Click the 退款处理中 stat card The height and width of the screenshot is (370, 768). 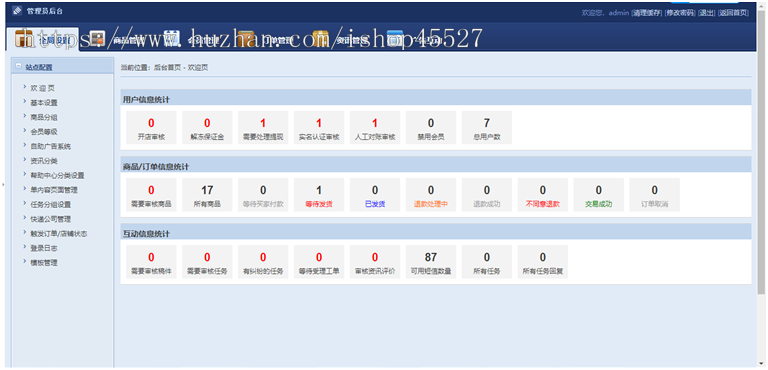point(431,195)
